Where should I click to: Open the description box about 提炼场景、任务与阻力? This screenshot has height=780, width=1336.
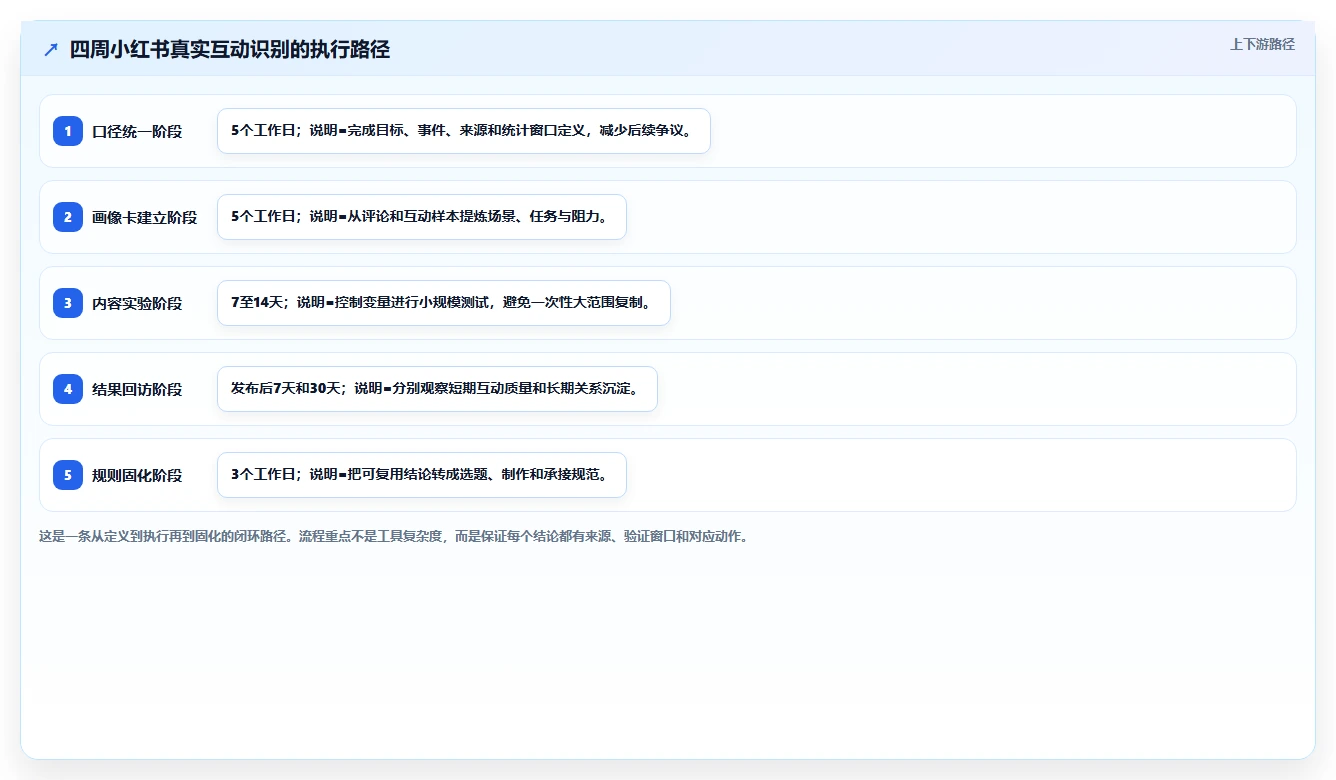click(x=422, y=217)
